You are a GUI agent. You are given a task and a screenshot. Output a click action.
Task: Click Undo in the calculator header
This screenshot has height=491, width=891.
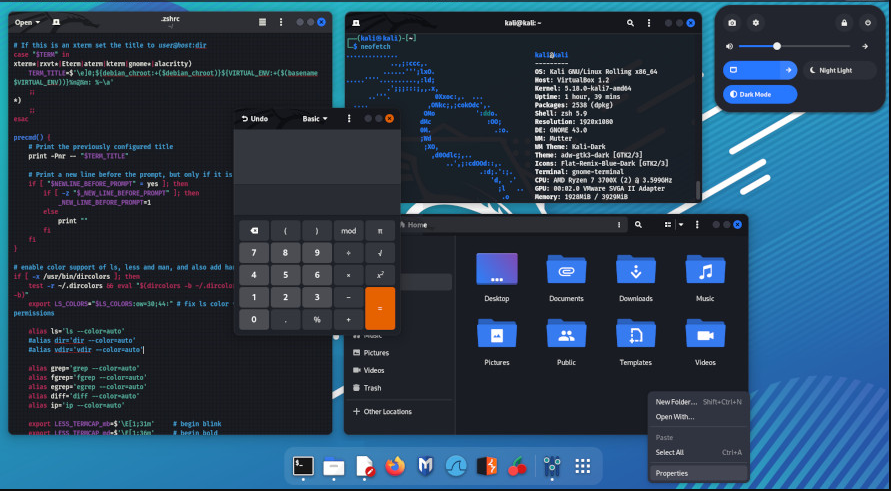[255, 119]
